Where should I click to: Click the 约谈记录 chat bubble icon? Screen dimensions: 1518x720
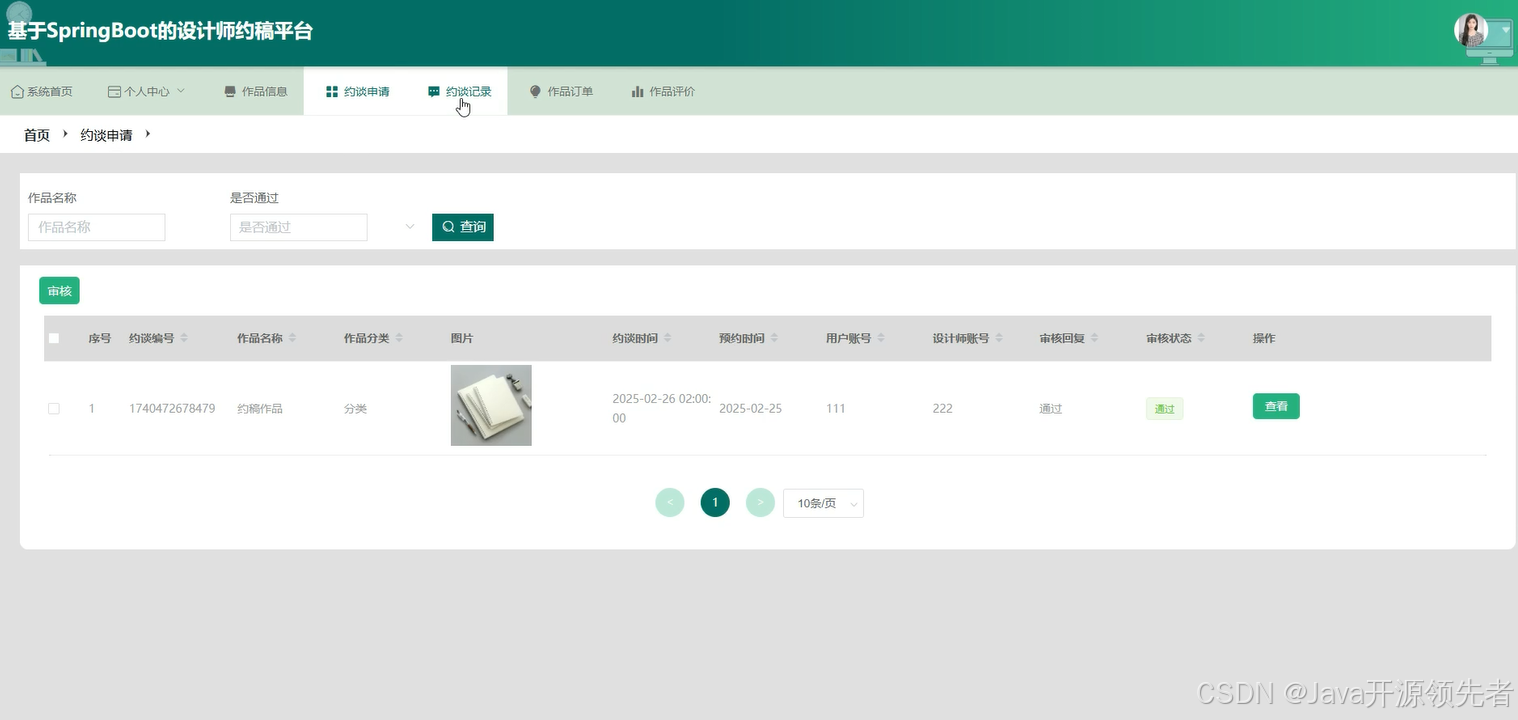point(434,92)
